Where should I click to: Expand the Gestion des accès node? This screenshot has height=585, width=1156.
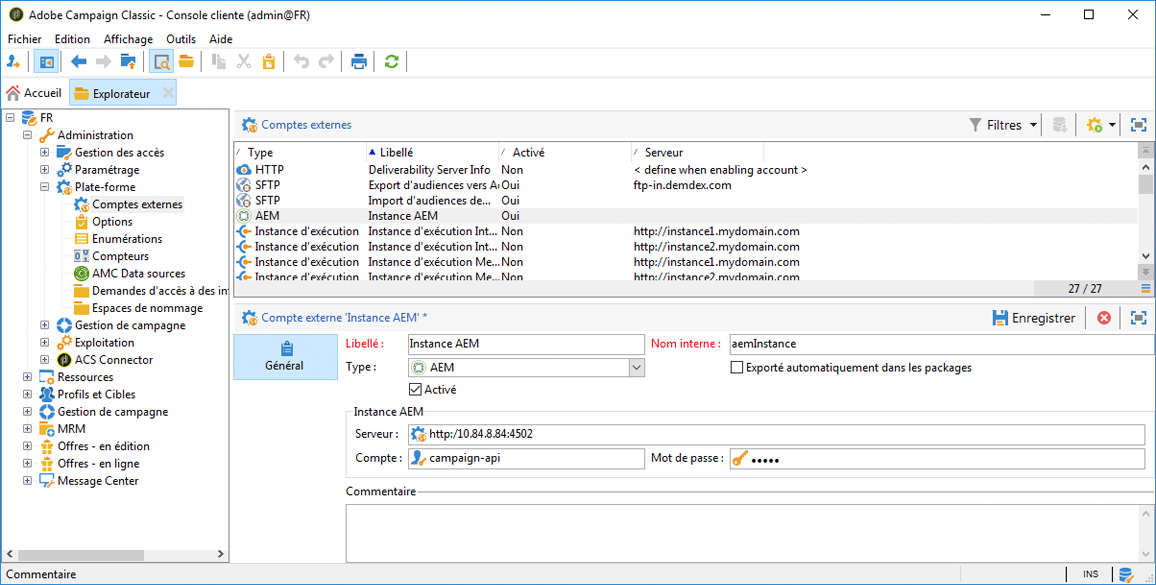(x=44, y=153)
